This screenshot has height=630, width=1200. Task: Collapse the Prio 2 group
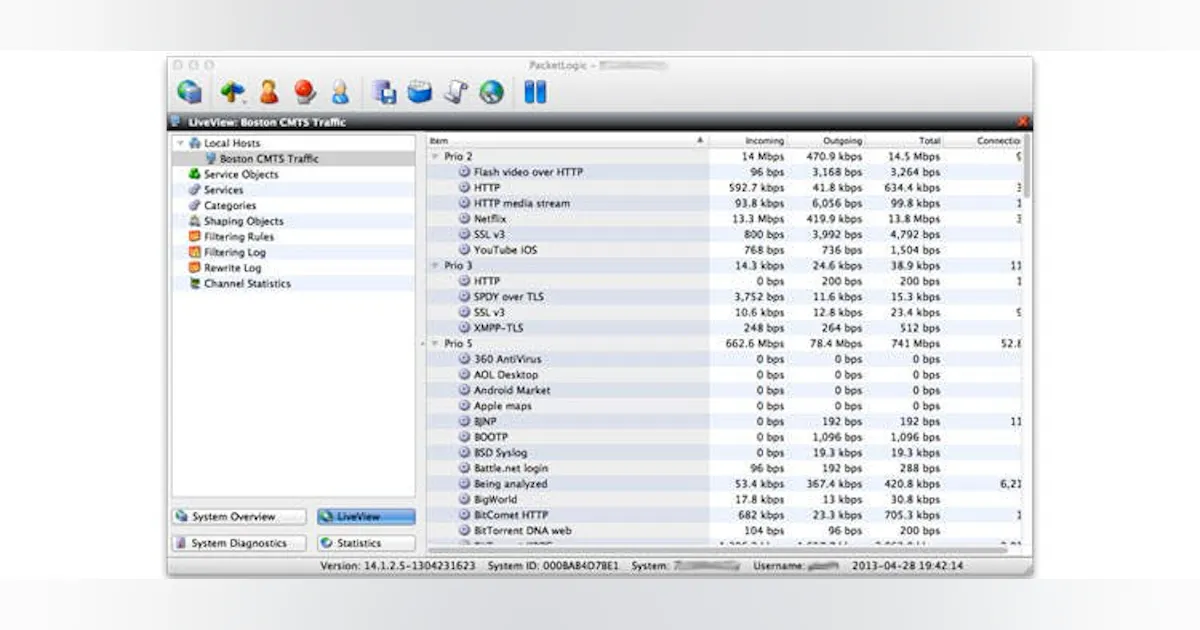coord(435,157)
